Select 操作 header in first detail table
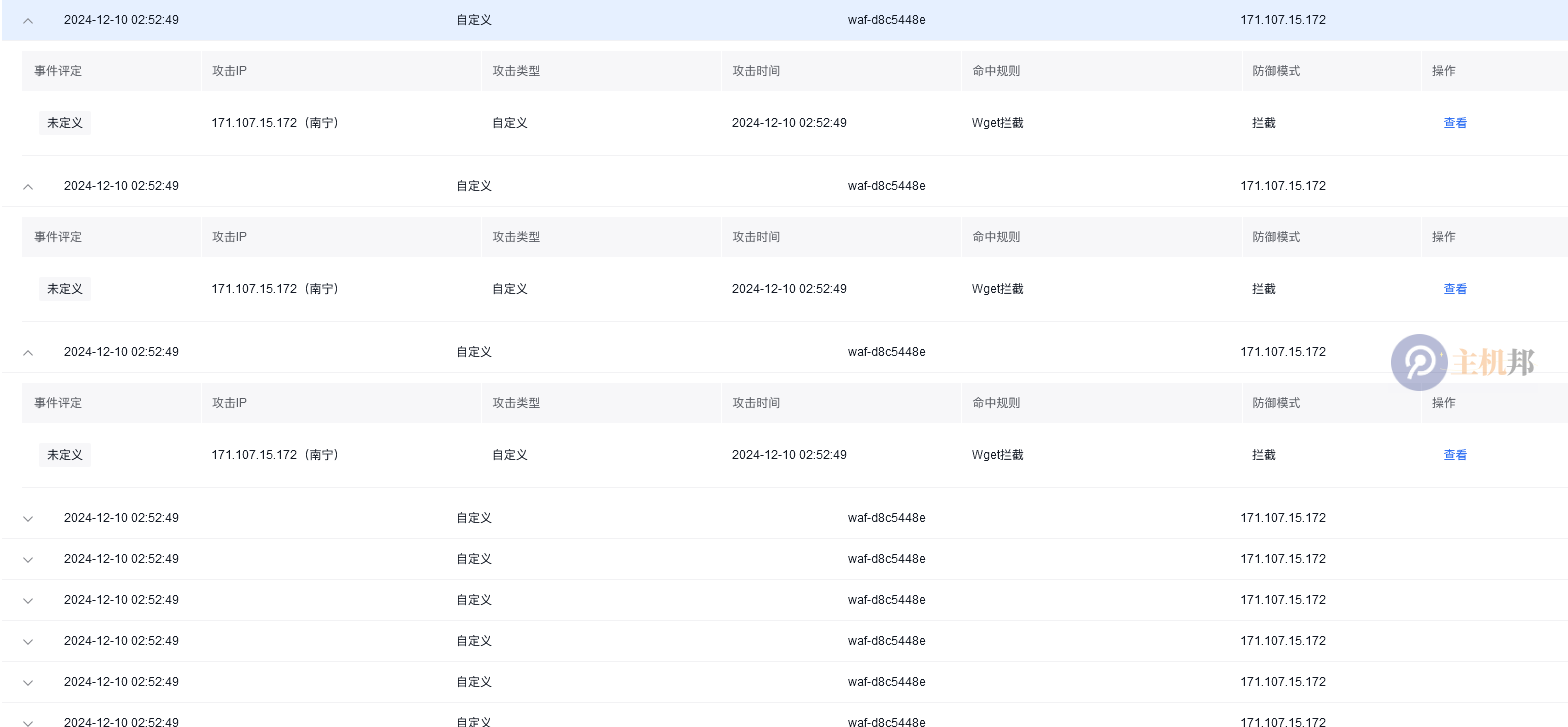This screenshot has height=727, width=1568. click(x=1444, y=71)
